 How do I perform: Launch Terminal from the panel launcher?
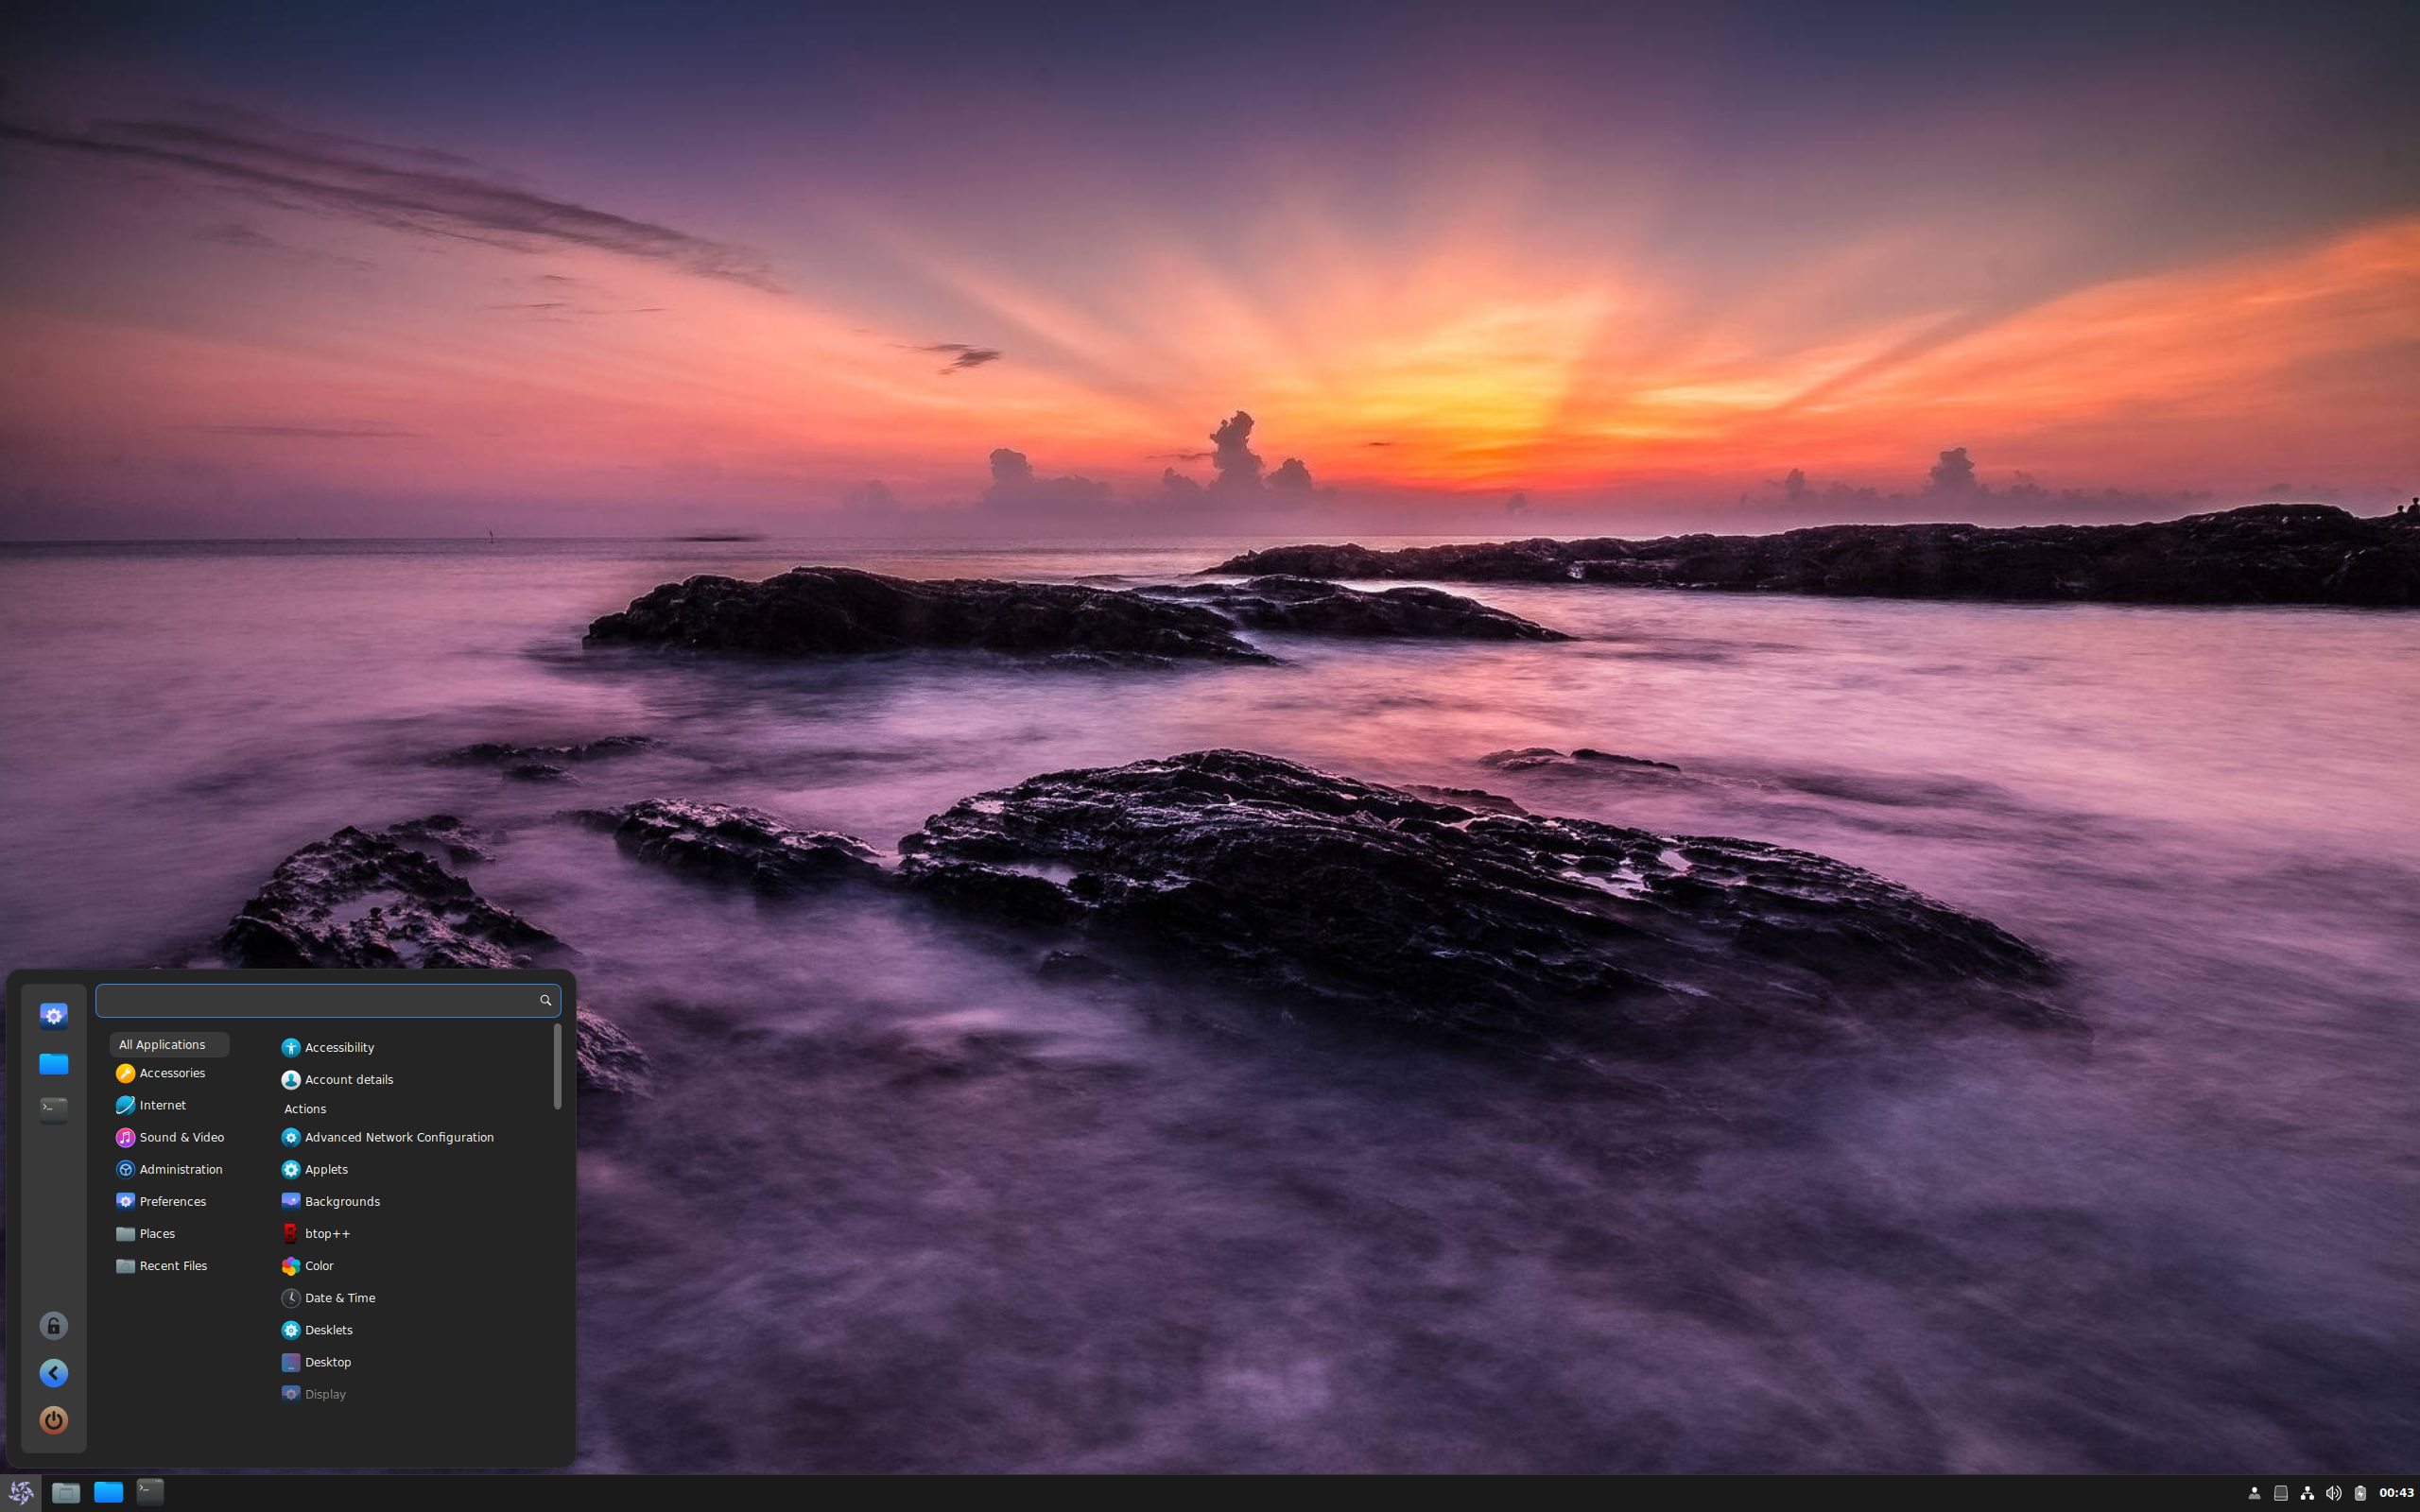[x=150, y=1493]
